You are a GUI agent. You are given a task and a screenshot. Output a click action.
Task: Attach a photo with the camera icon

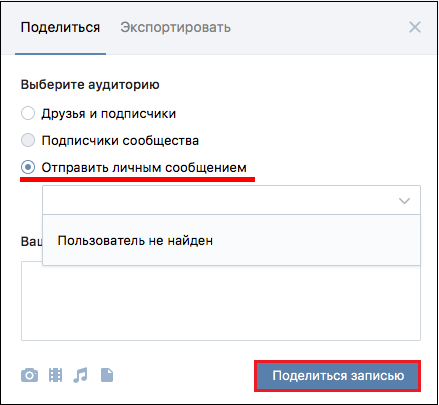click(29, 375)
